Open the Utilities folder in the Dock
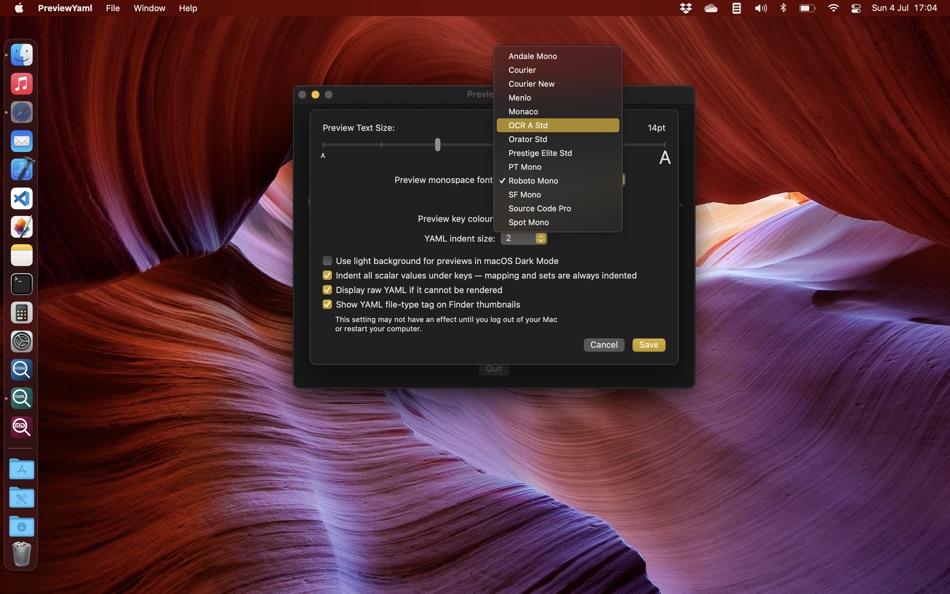This screenshot has width=950, height=594. pos(22,498)
